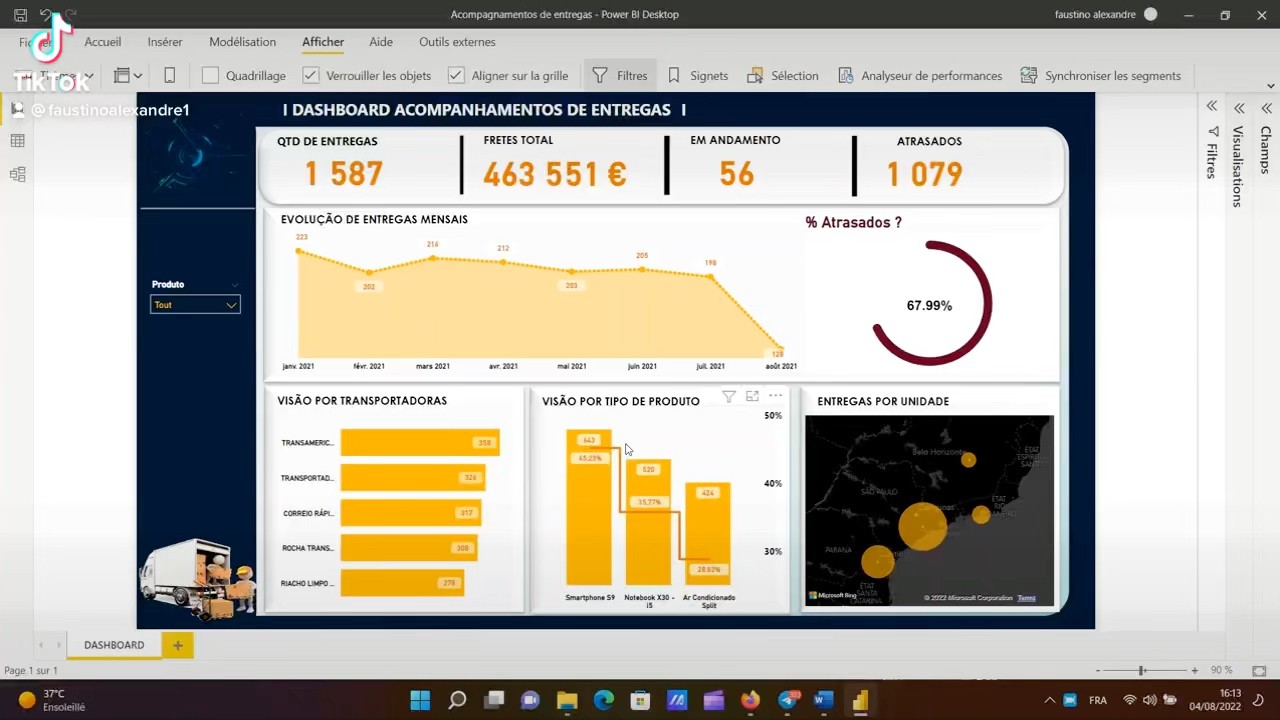Add a new page with plus button
This screenshot has height=720, width=1280.
[178, 645]
